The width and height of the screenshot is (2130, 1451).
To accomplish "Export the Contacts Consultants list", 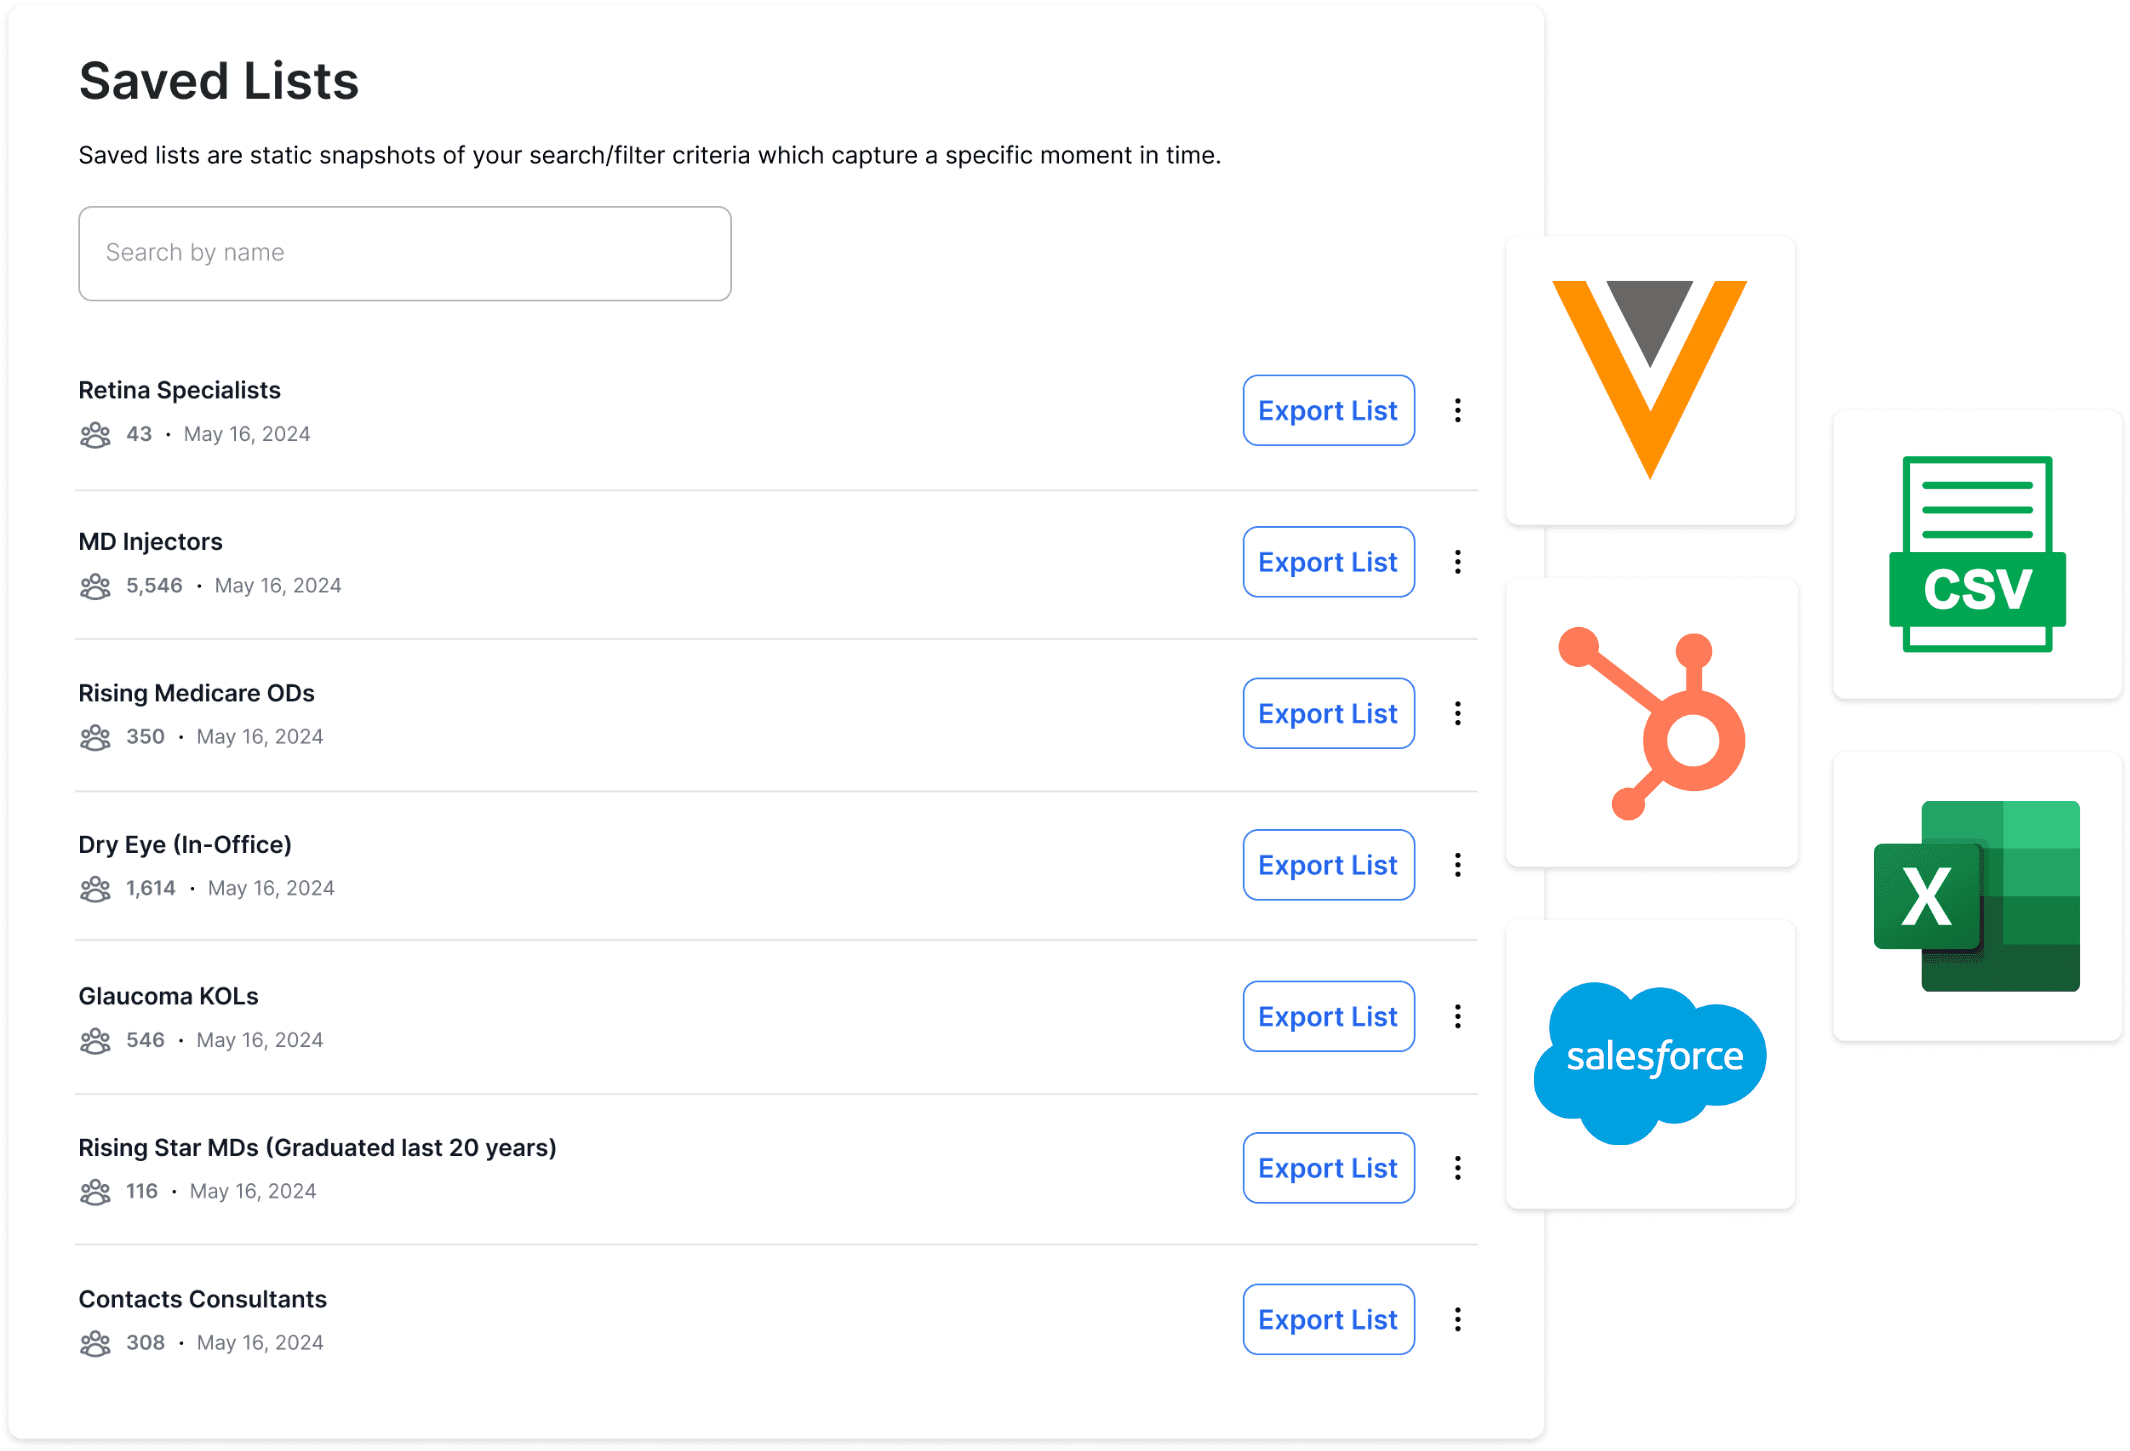I will [x=1328, y=1319].
